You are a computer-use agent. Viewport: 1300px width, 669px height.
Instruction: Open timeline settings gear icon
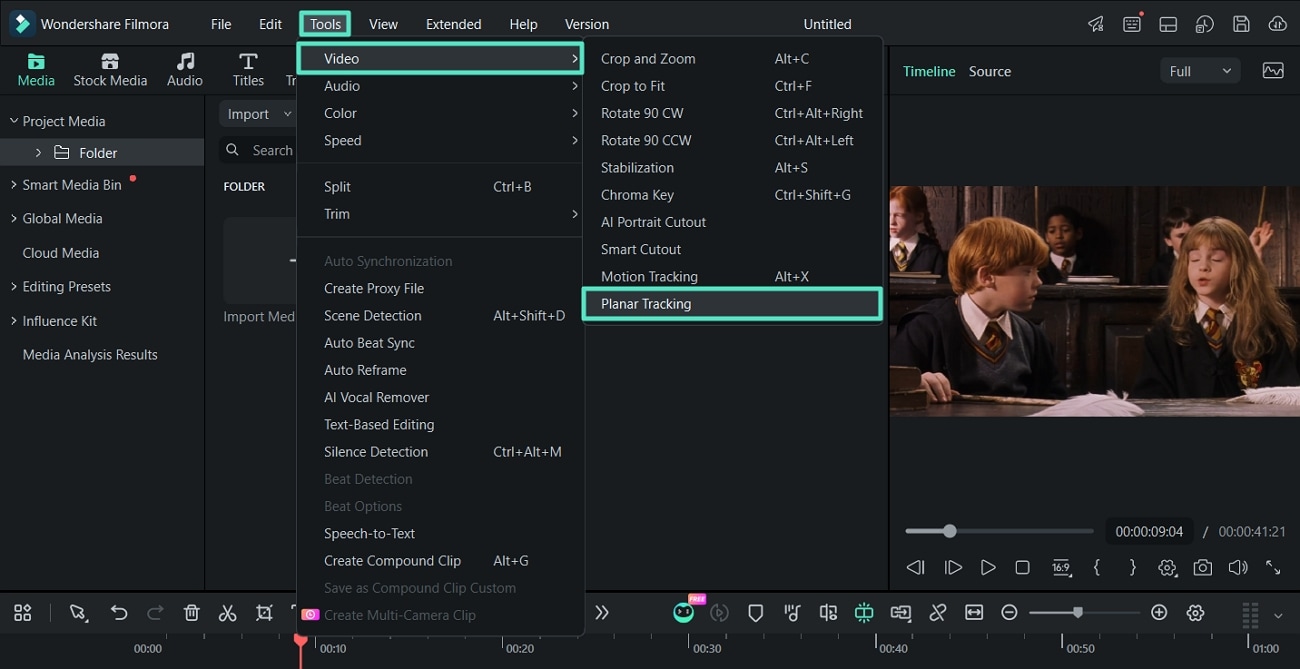[1195, 613]
